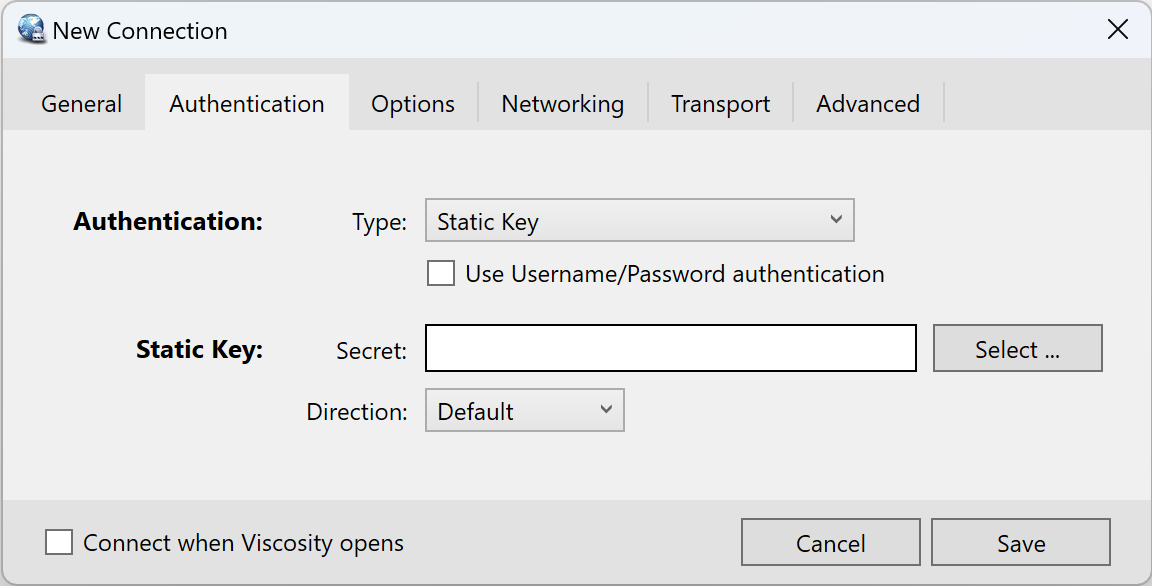Viewport: 1152px width, 586px height.
Task: Show the Transport tab
Action: pos(721,104)
